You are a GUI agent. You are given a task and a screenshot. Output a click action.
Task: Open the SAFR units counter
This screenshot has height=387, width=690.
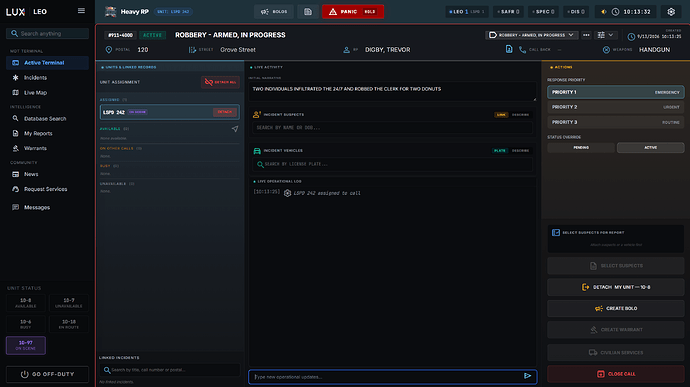(x=508, y=12)
